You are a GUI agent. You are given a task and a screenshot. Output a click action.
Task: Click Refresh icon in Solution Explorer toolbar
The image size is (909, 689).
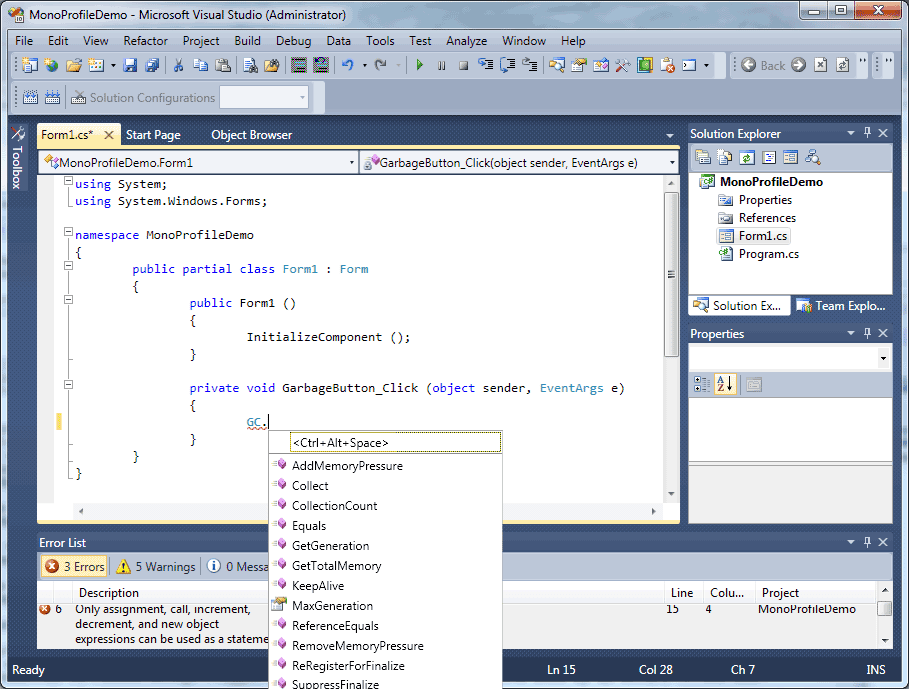747,157
